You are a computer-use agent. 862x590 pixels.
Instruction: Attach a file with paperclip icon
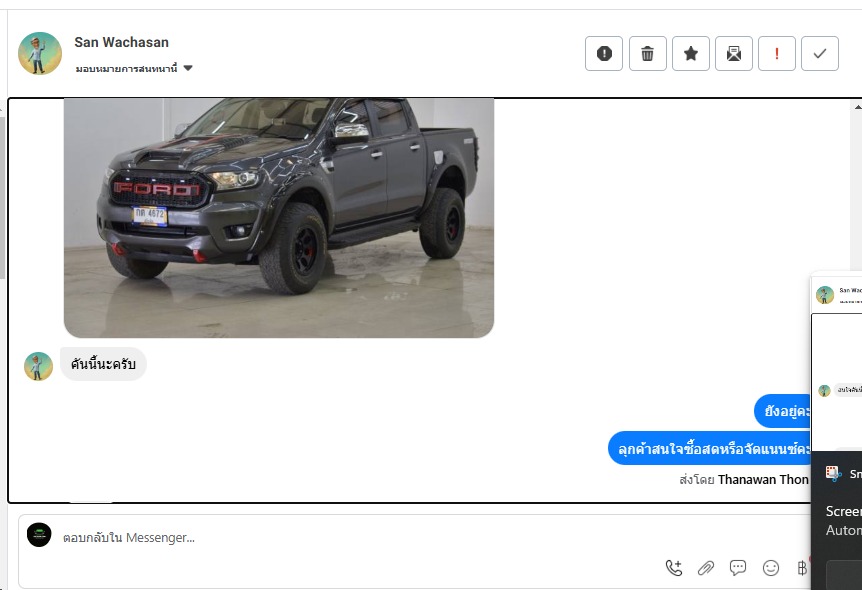706,567
